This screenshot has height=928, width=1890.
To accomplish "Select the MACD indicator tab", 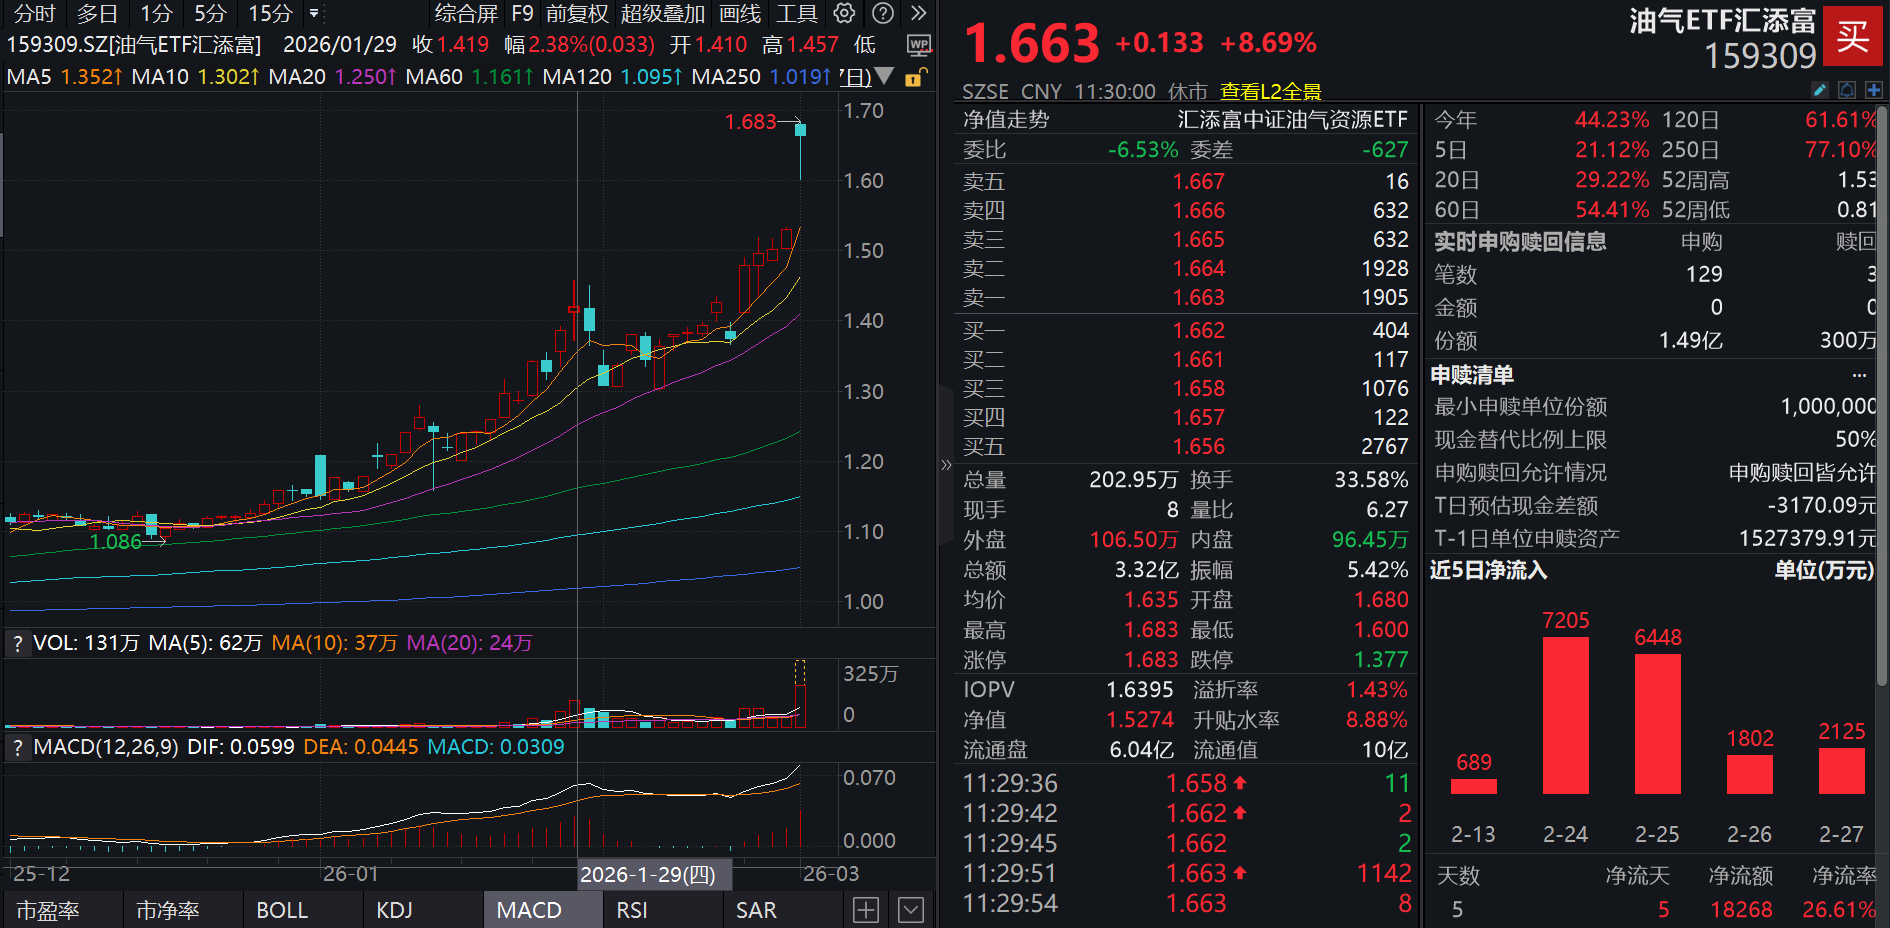I will pyautogui.click(x=542, y=910).
